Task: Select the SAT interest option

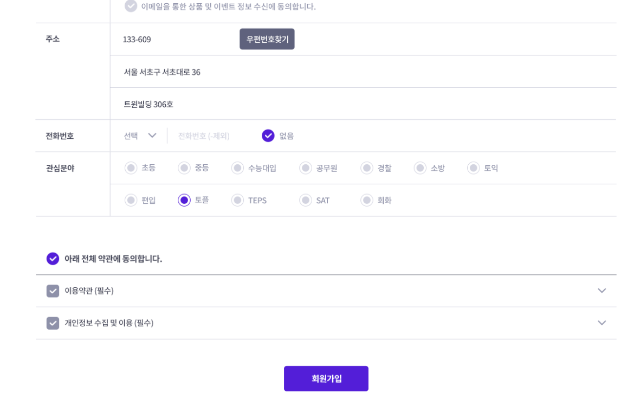Action: (306, 200)
